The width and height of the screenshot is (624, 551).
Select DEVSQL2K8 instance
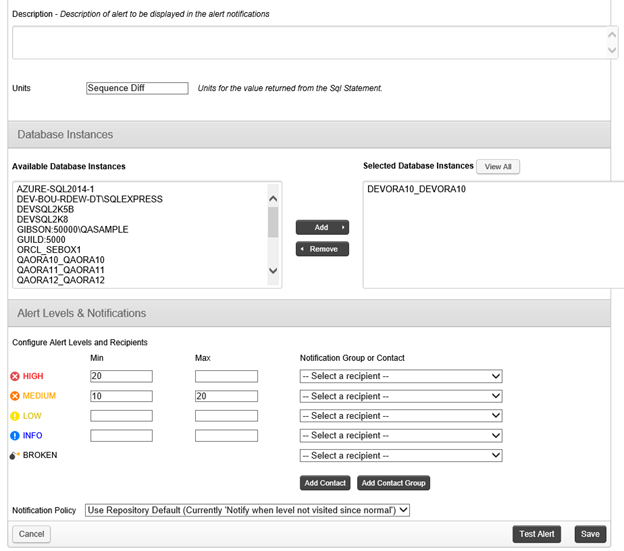tap(42, 219)
